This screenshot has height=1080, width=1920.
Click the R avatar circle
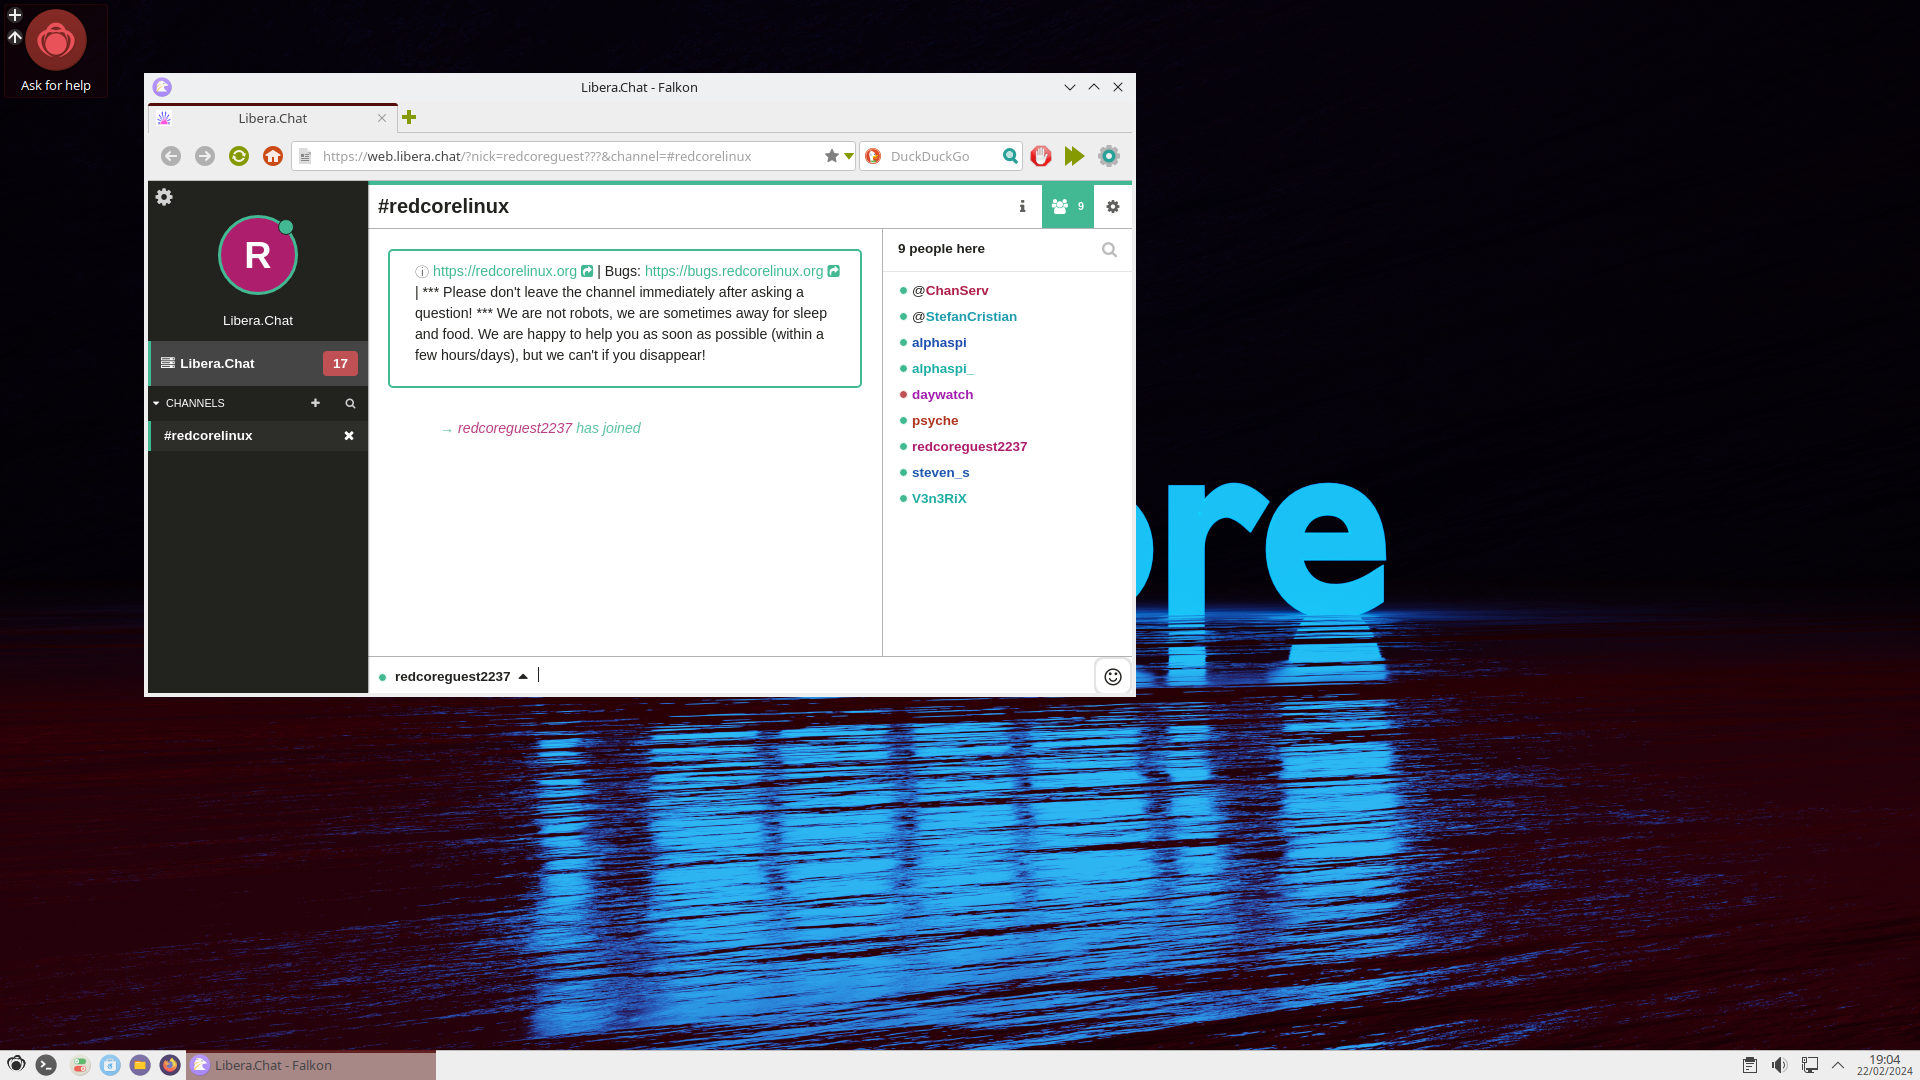tap(258, 255)
